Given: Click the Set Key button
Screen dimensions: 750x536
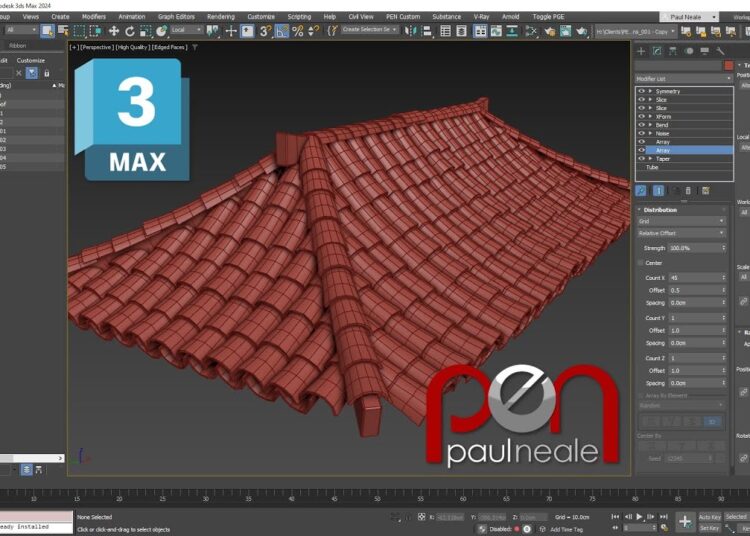Looking at the screenshot, I should [709, 528].
